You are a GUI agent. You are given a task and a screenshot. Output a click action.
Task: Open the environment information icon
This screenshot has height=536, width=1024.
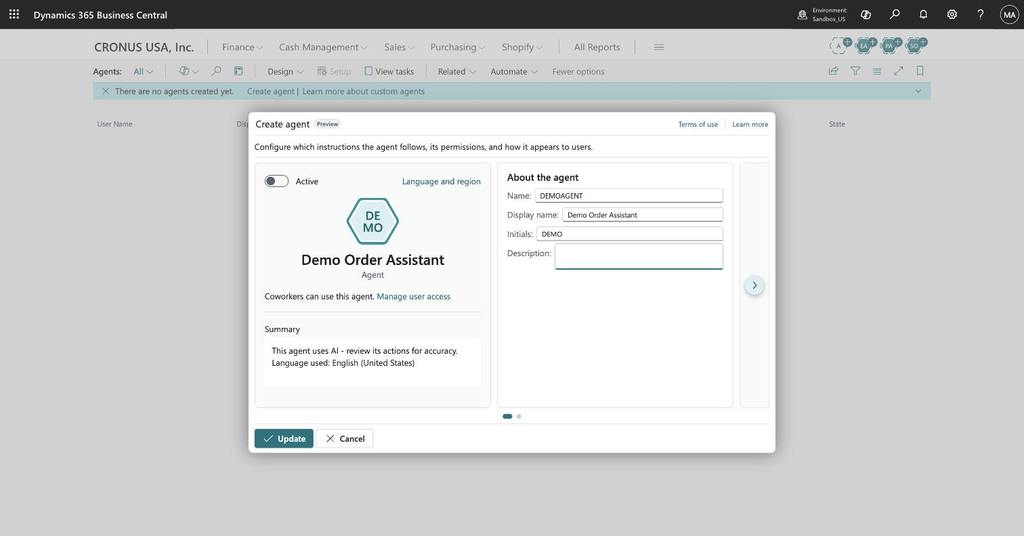pos(802,14)
